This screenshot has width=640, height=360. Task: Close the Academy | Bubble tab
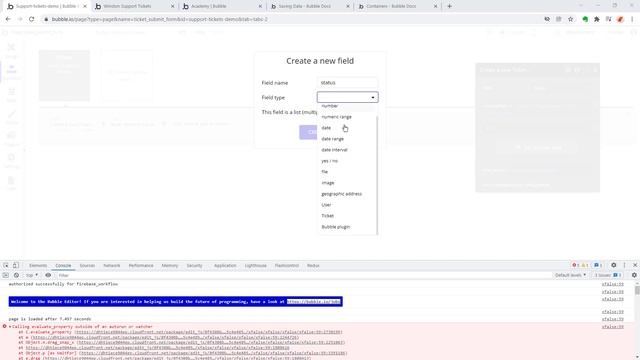(x=260, y=6)
